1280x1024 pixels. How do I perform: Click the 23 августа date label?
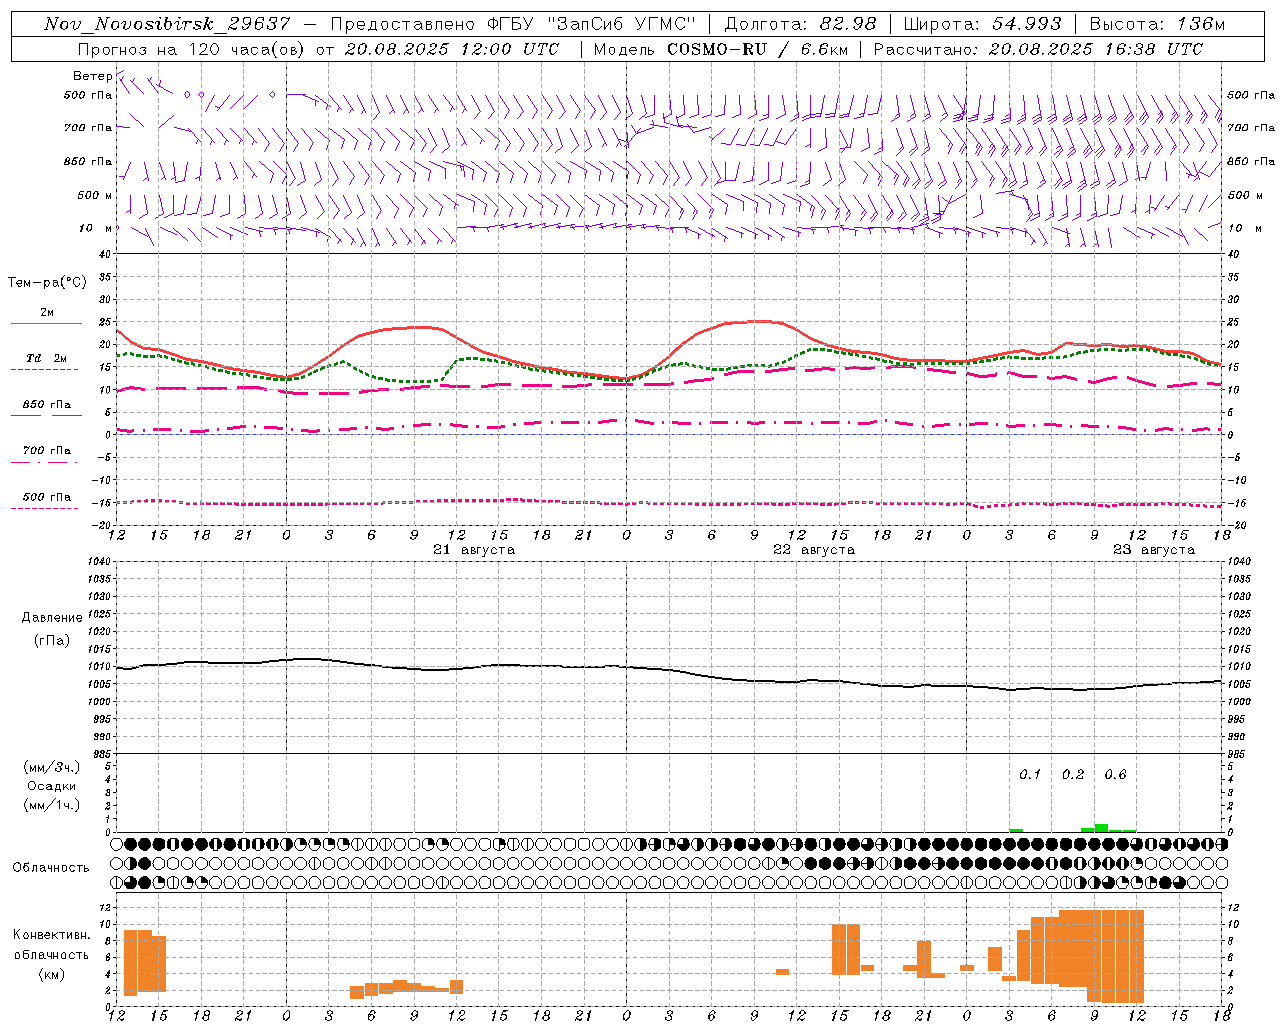pyautogui.click(x=1154, y=550)
